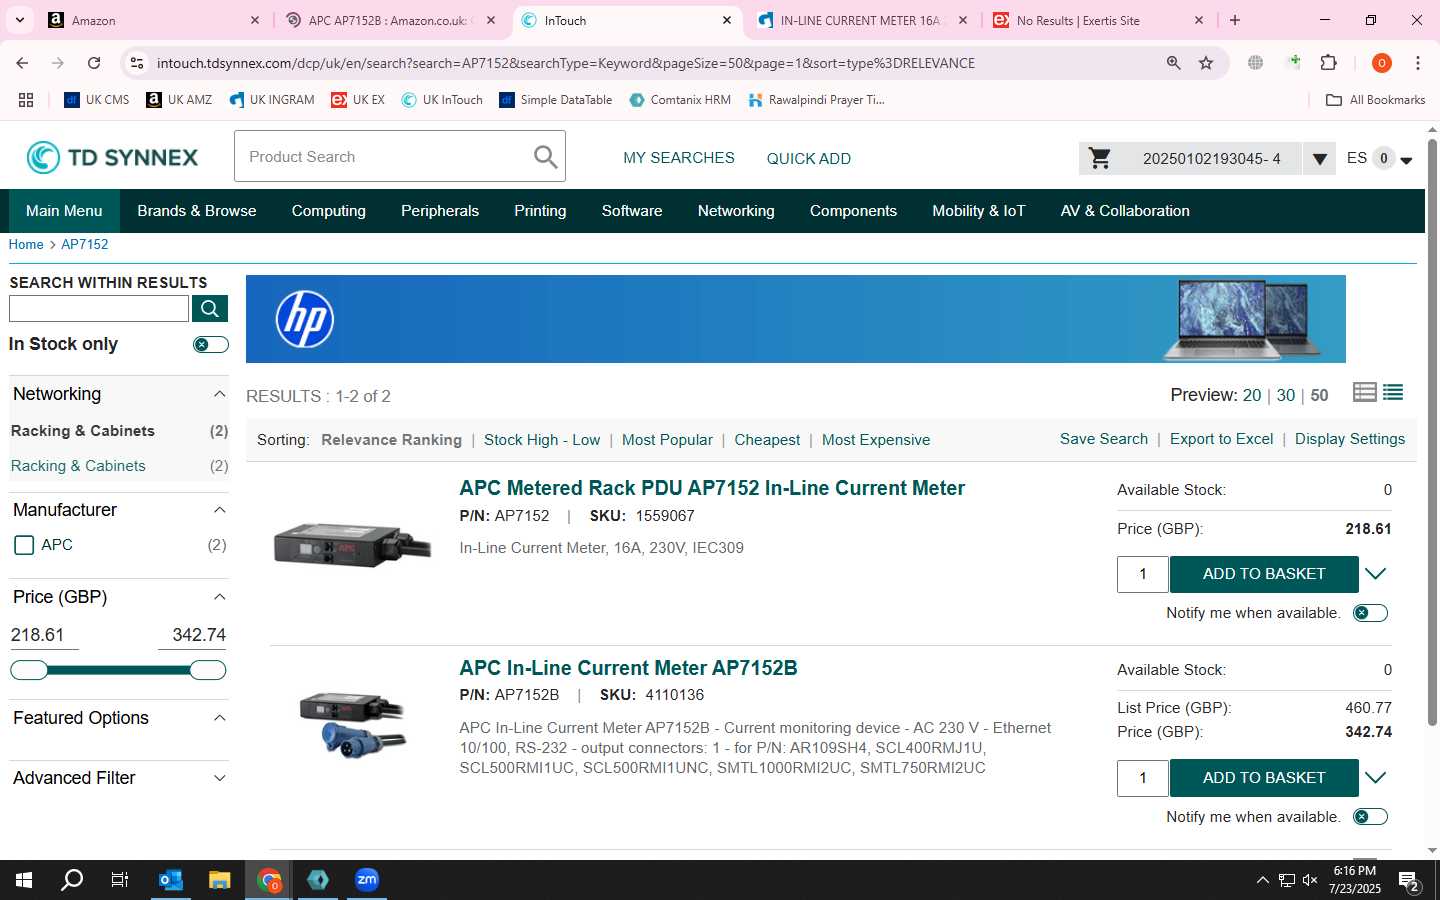The width and height of the screenshot is (1440, 900).
Task: Open a new browser tab
Action: pos(1235,20)
